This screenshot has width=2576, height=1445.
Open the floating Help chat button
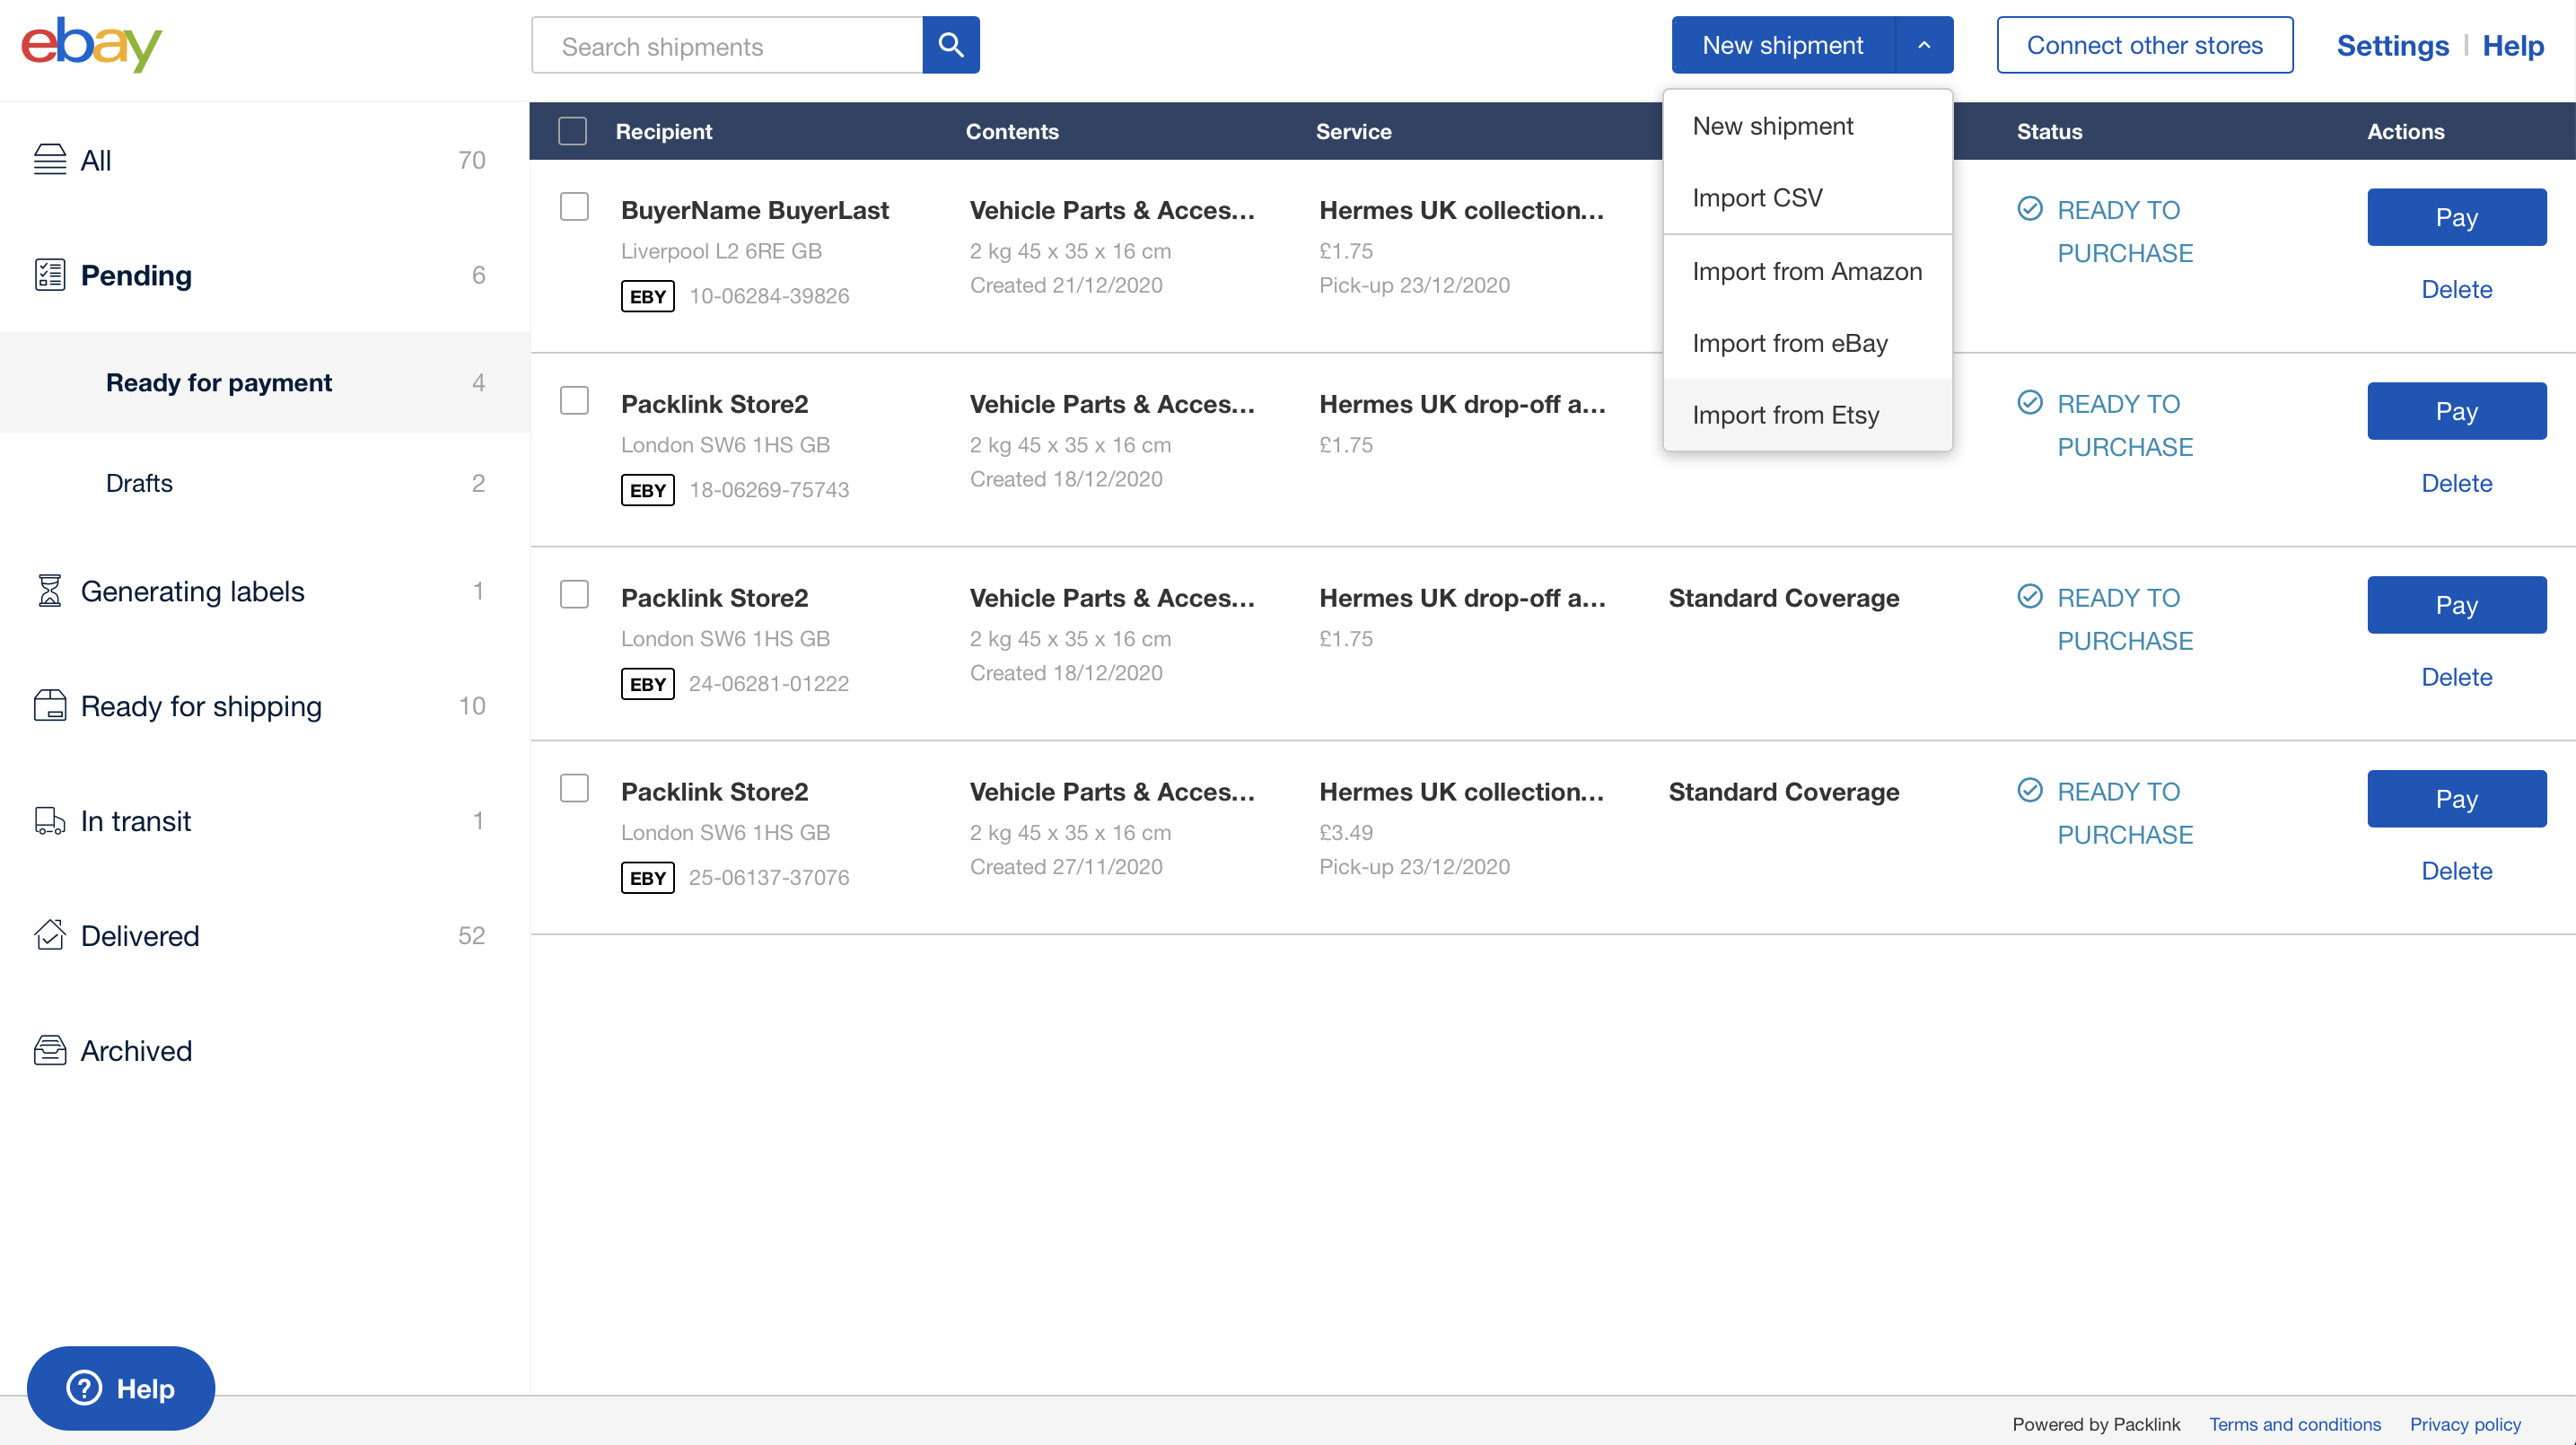coord(121,1388)
